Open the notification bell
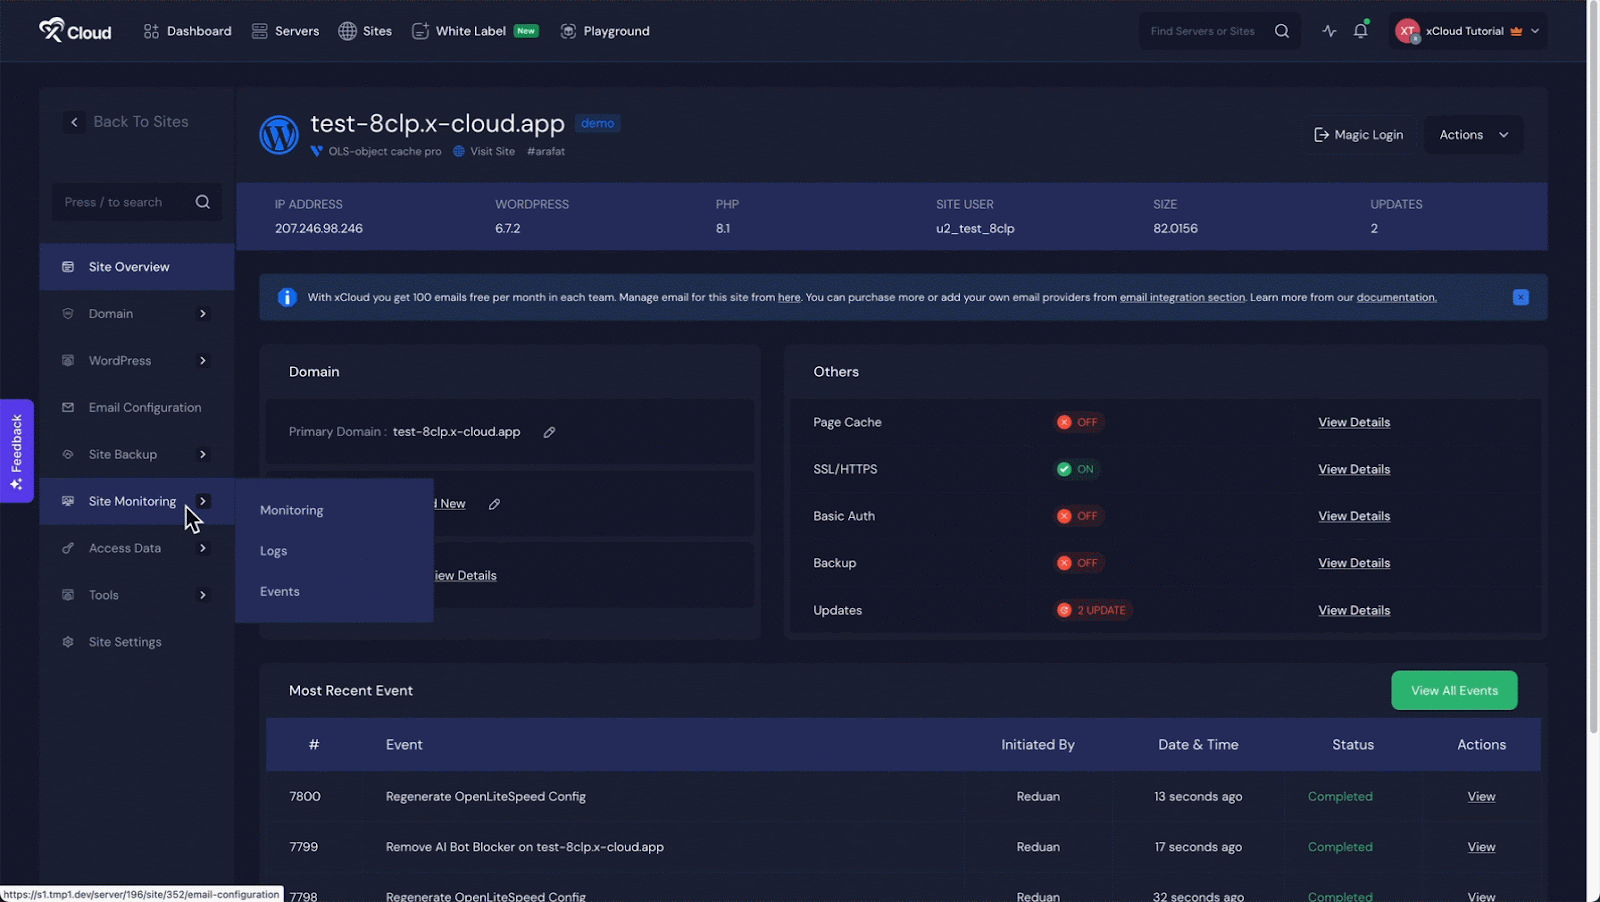 [1360, 31]
